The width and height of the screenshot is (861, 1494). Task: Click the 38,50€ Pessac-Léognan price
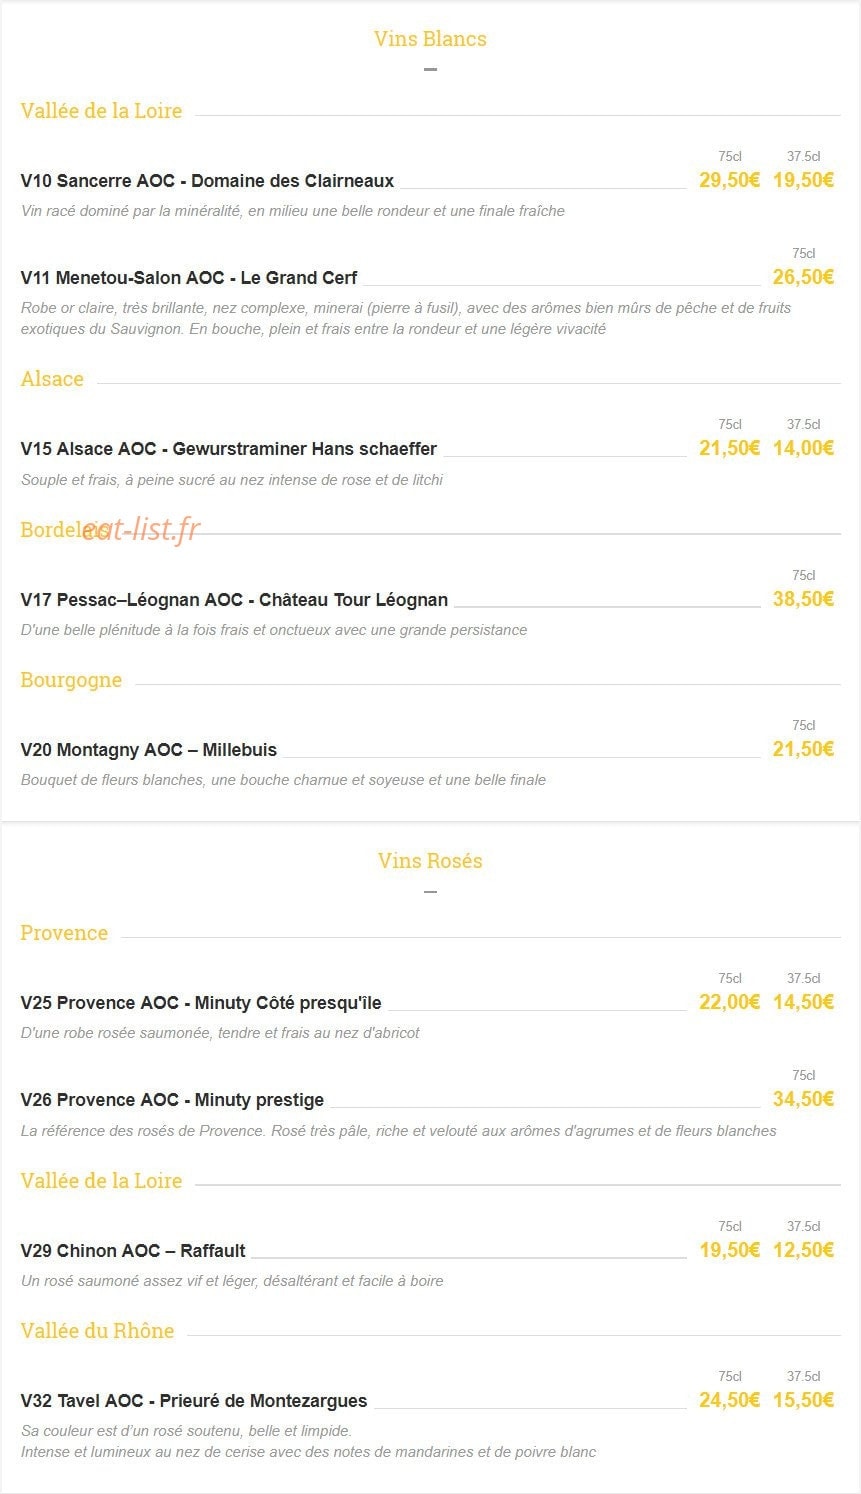803,599
